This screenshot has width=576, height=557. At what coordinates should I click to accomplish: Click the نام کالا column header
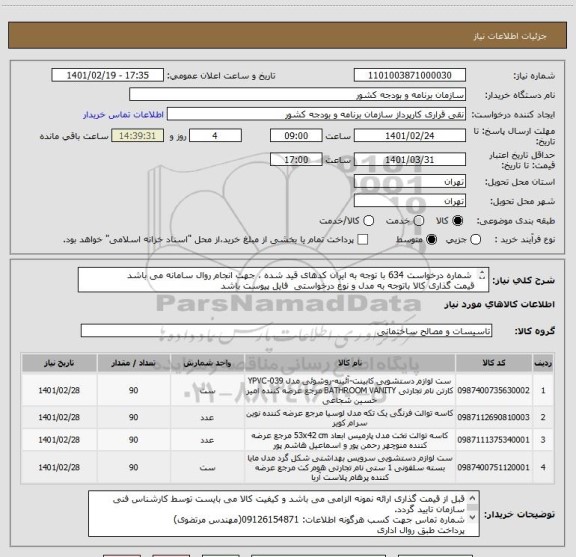coord(350,363)
